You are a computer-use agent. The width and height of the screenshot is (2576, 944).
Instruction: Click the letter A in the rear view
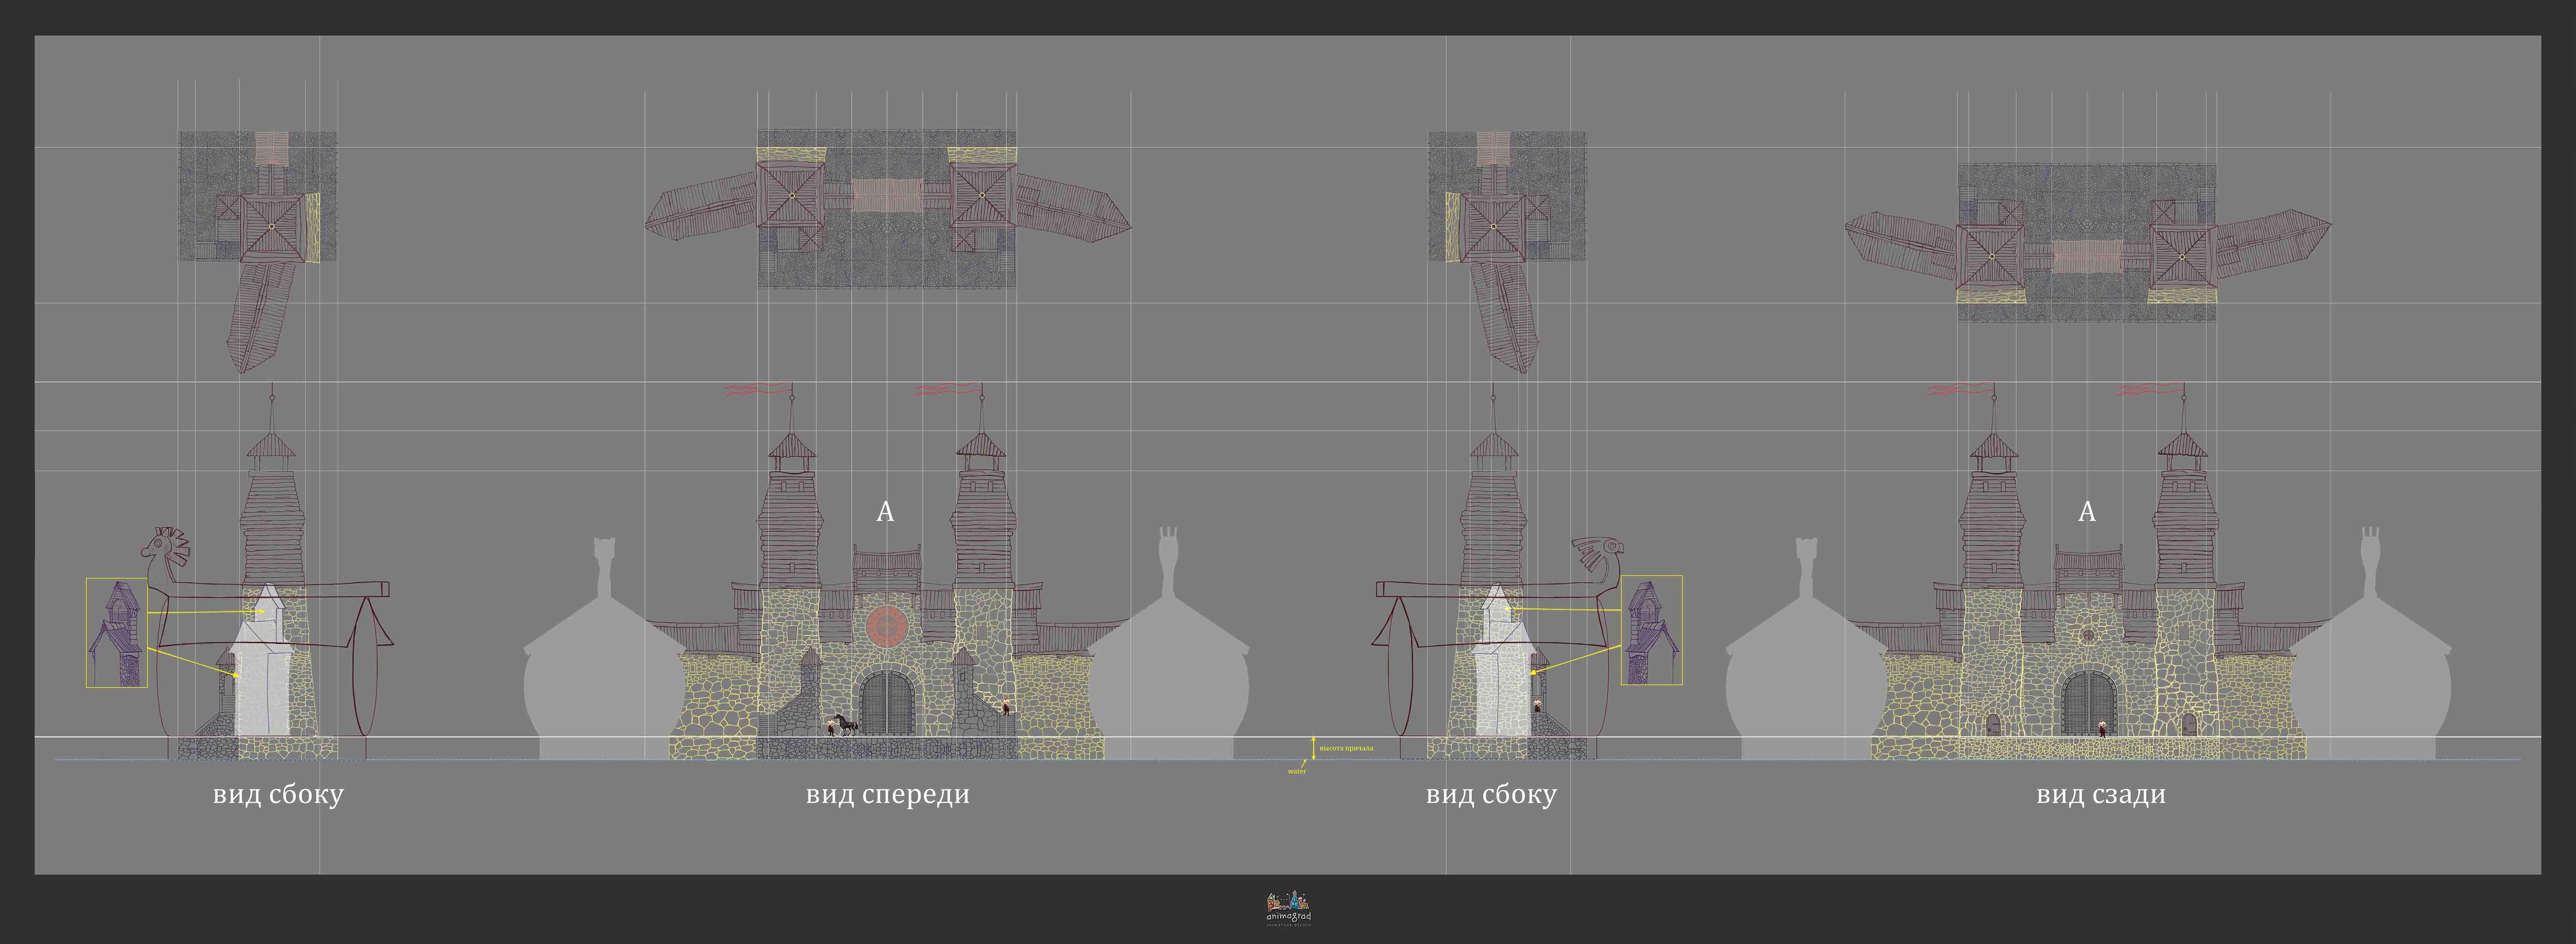click(x=2087, y=512)
